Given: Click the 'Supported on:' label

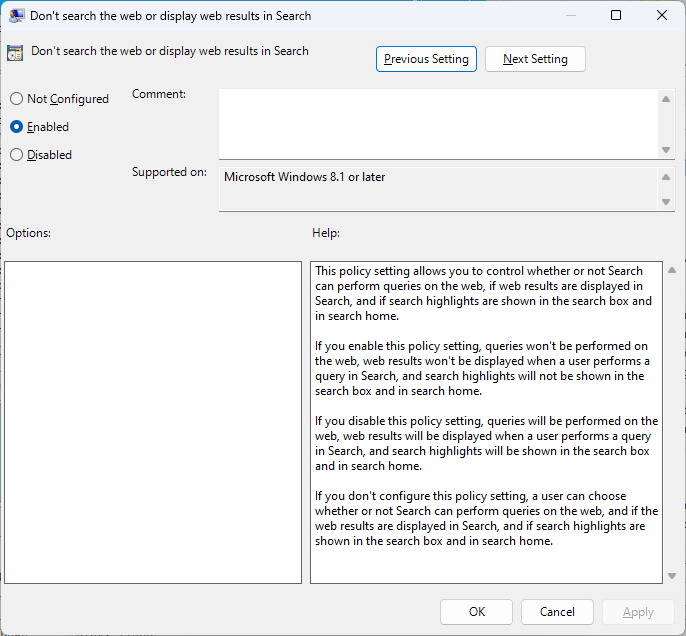Looking at the screenshot, I should coord(169,172).
